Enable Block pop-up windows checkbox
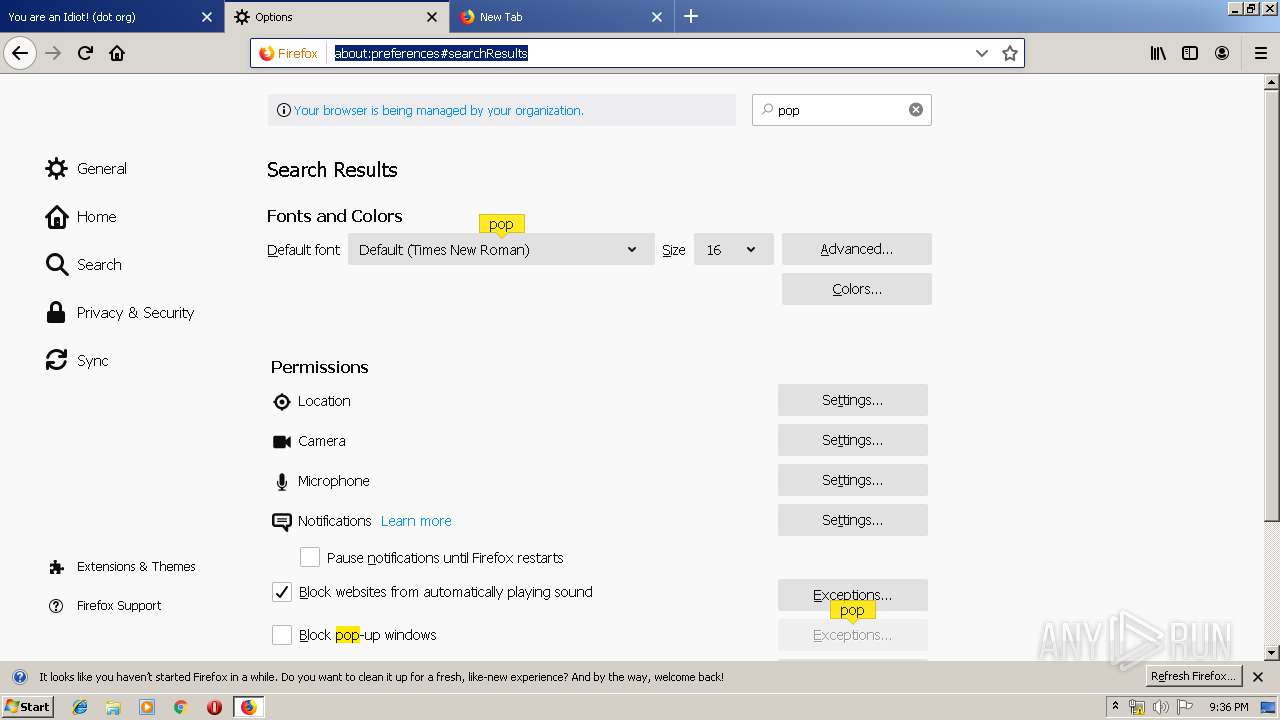The image size is (1280, 720). pos(282,635)
